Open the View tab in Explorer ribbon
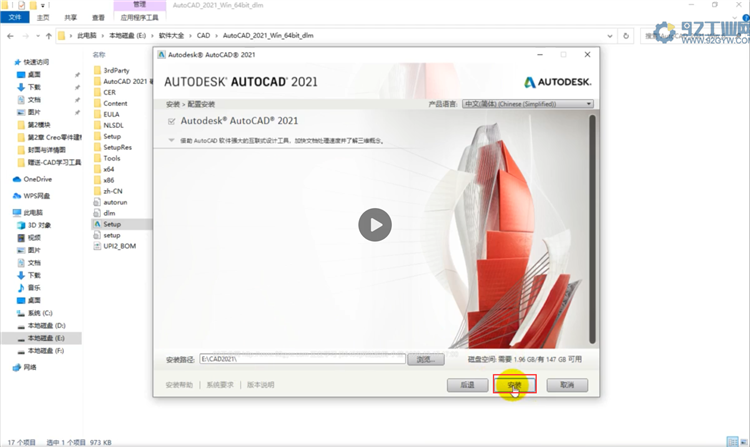The image size is (750, 447). (x=99, y=17)
